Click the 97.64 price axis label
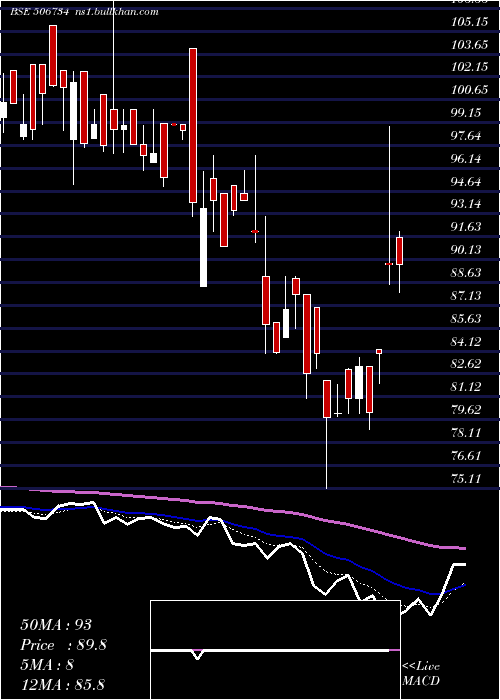Screen dimensions: 500x700 (467, 135)
